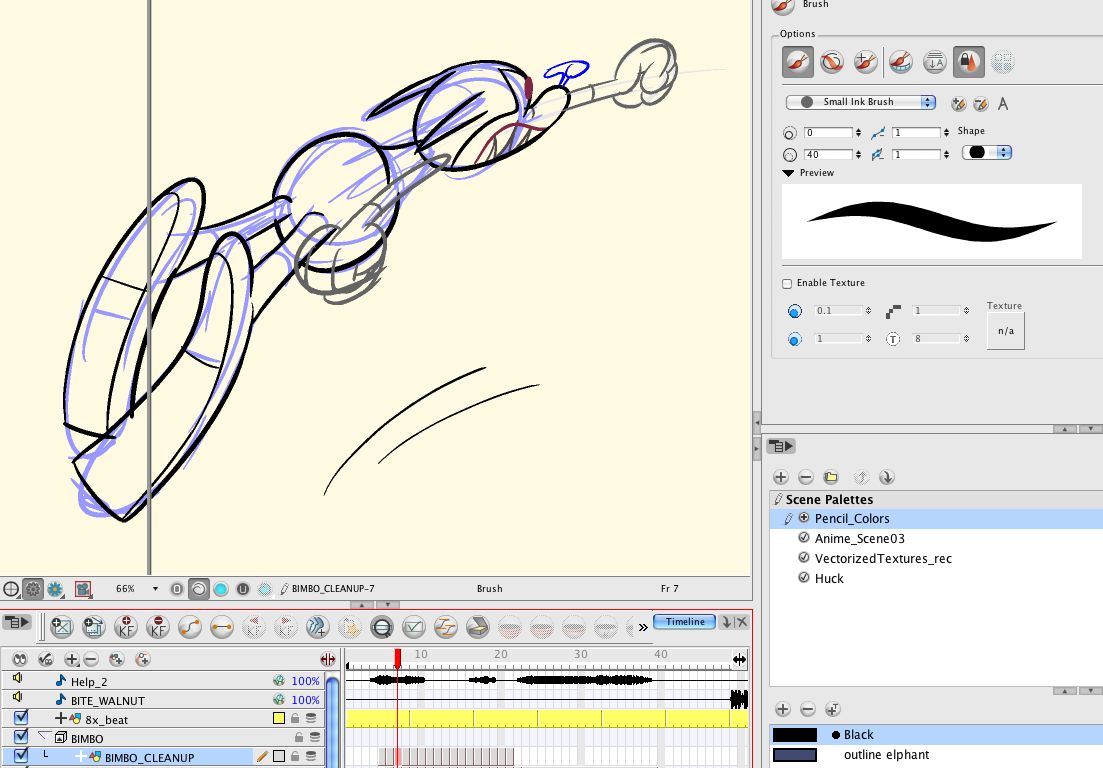The height and width of the screenshot is (768, 1103).
Task: Click the palette folder import icon
Action: 831,477
